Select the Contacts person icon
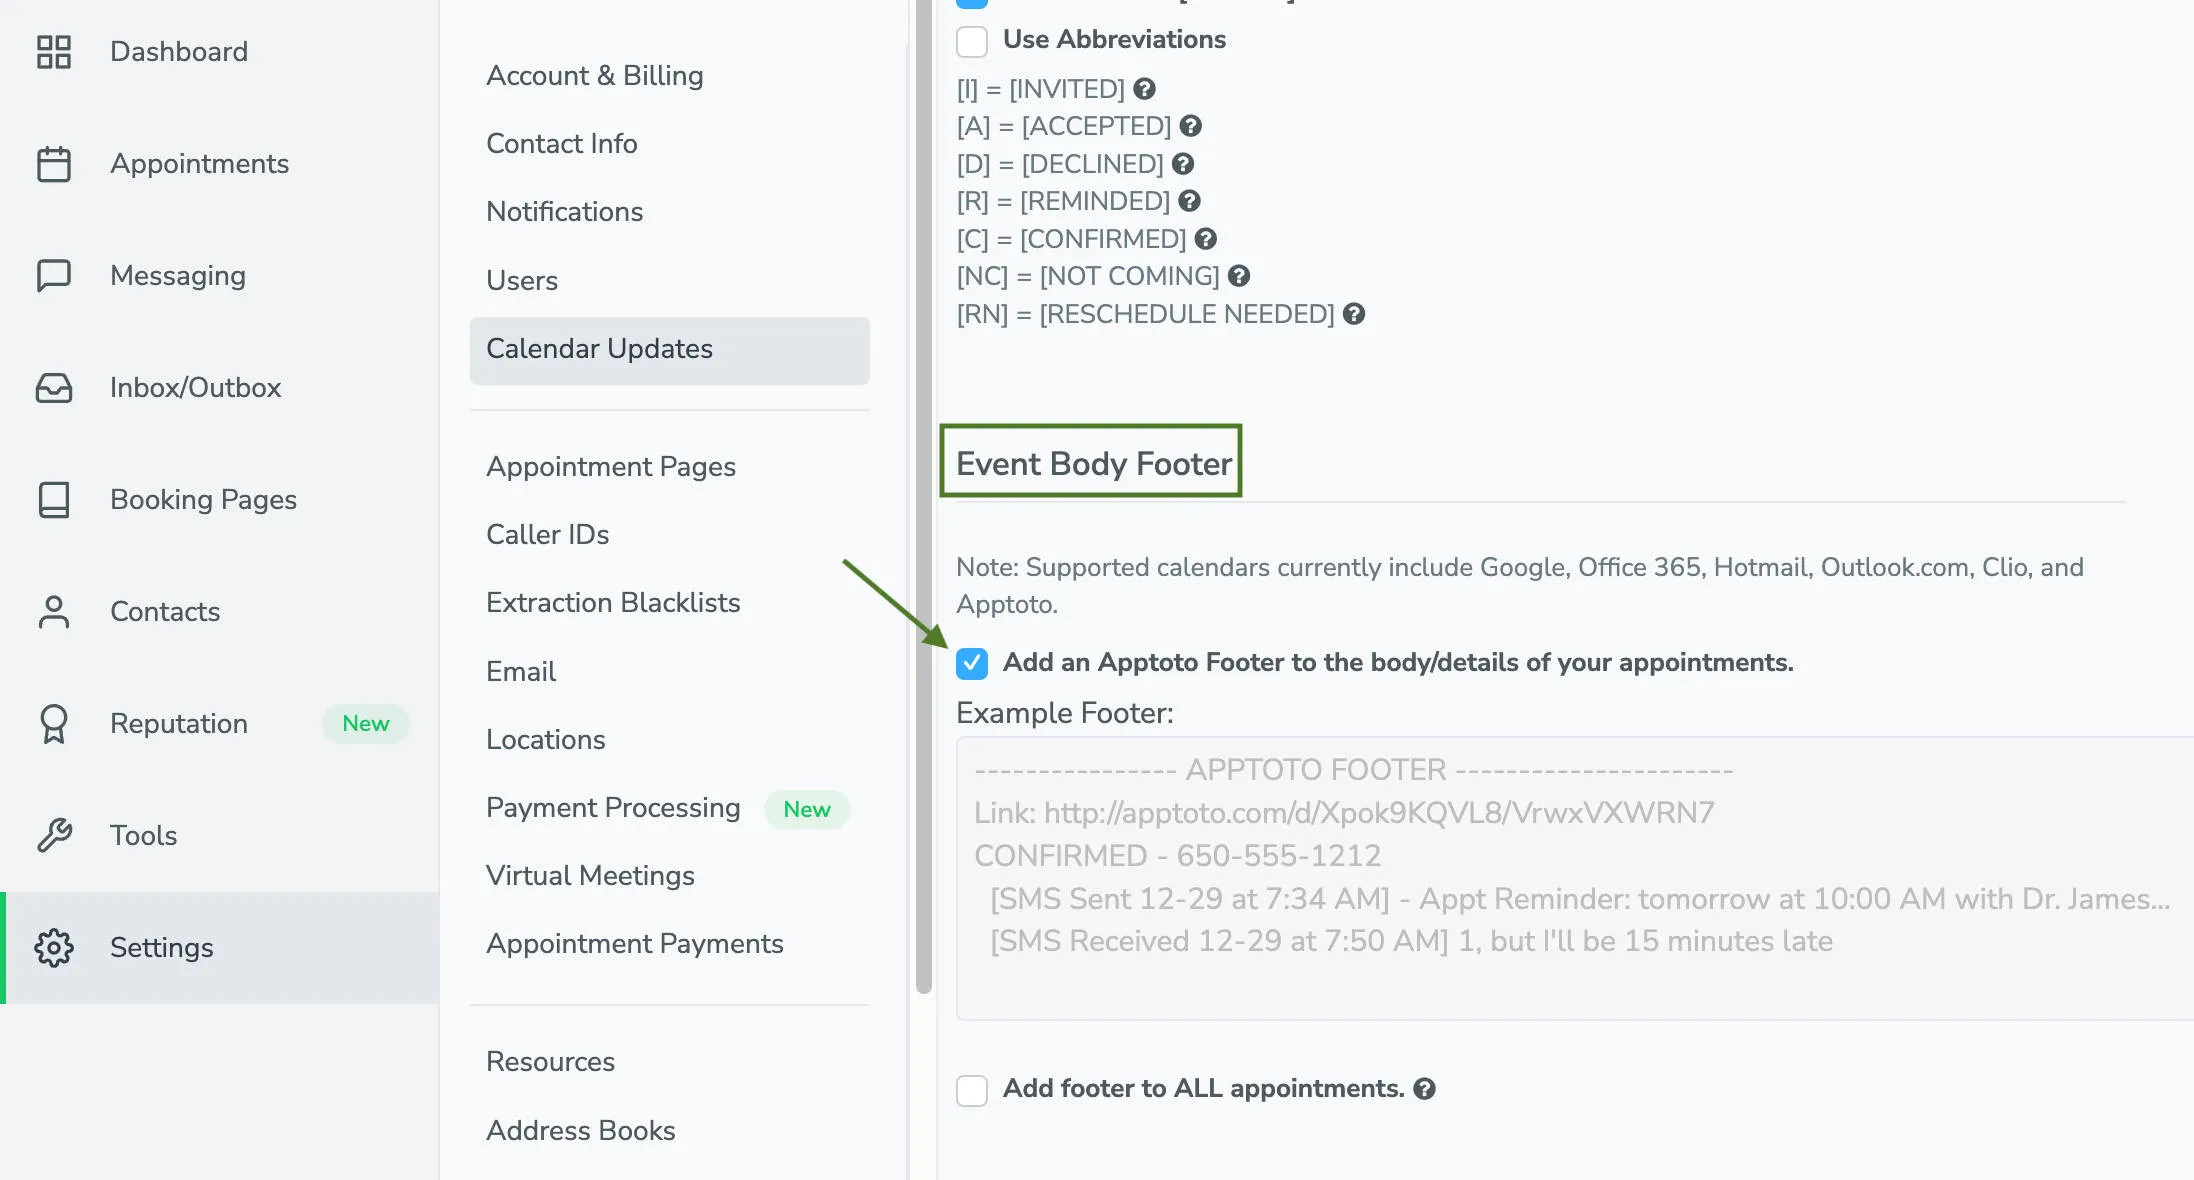The image size is (2194, 1180). pyautogui.click(x=54, y=611)
